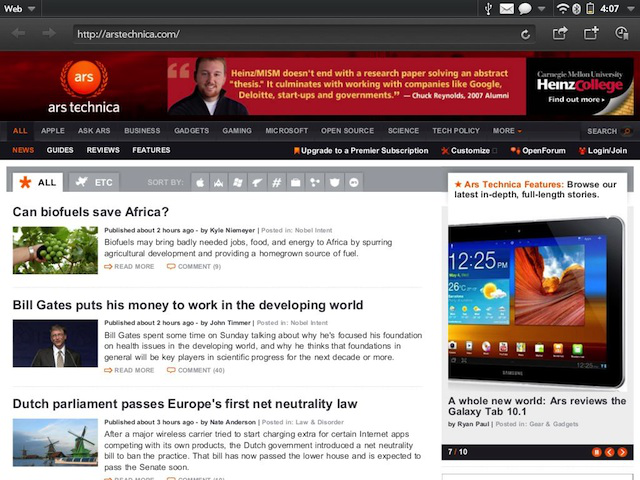Screen dimensions: 640x480
Task: Sort stories by the hash symbol icon
Action: pyautogui.click(x=276, y=182)
